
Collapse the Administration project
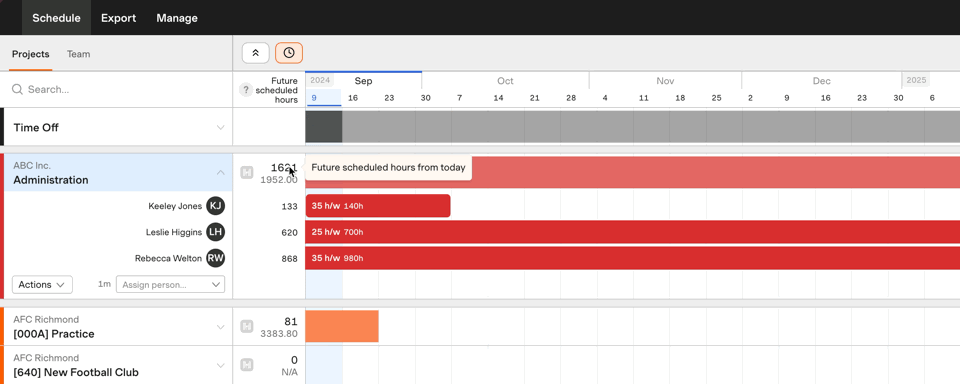(x=220, y=173)
